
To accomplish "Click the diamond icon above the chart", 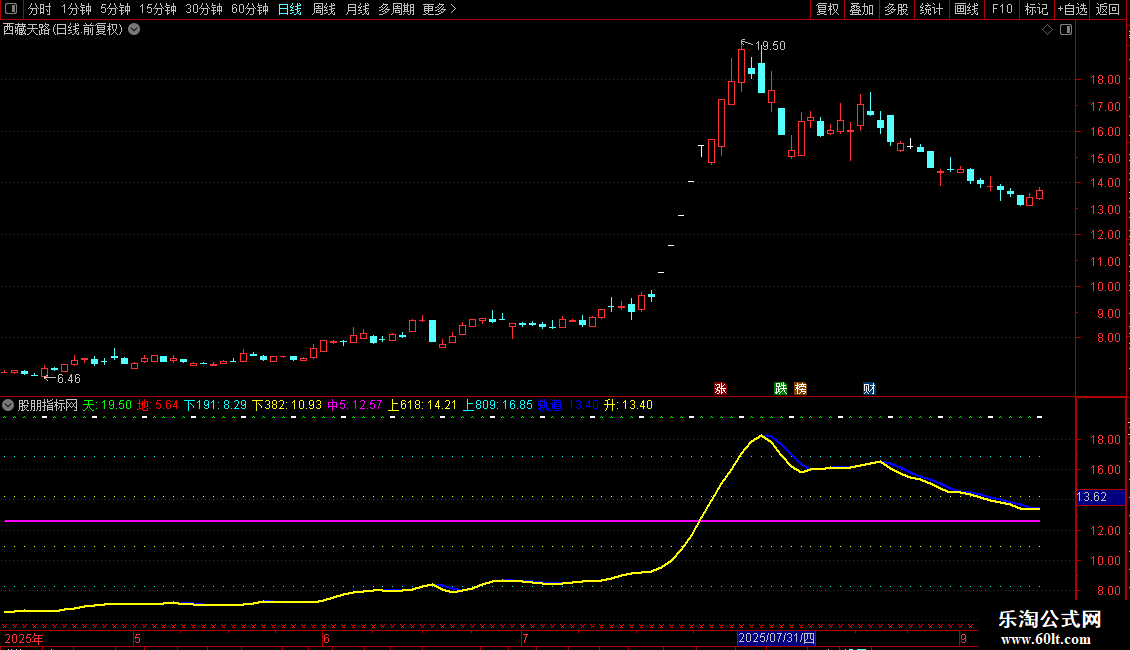I will pyautogui.click(x=1047, y=30).
